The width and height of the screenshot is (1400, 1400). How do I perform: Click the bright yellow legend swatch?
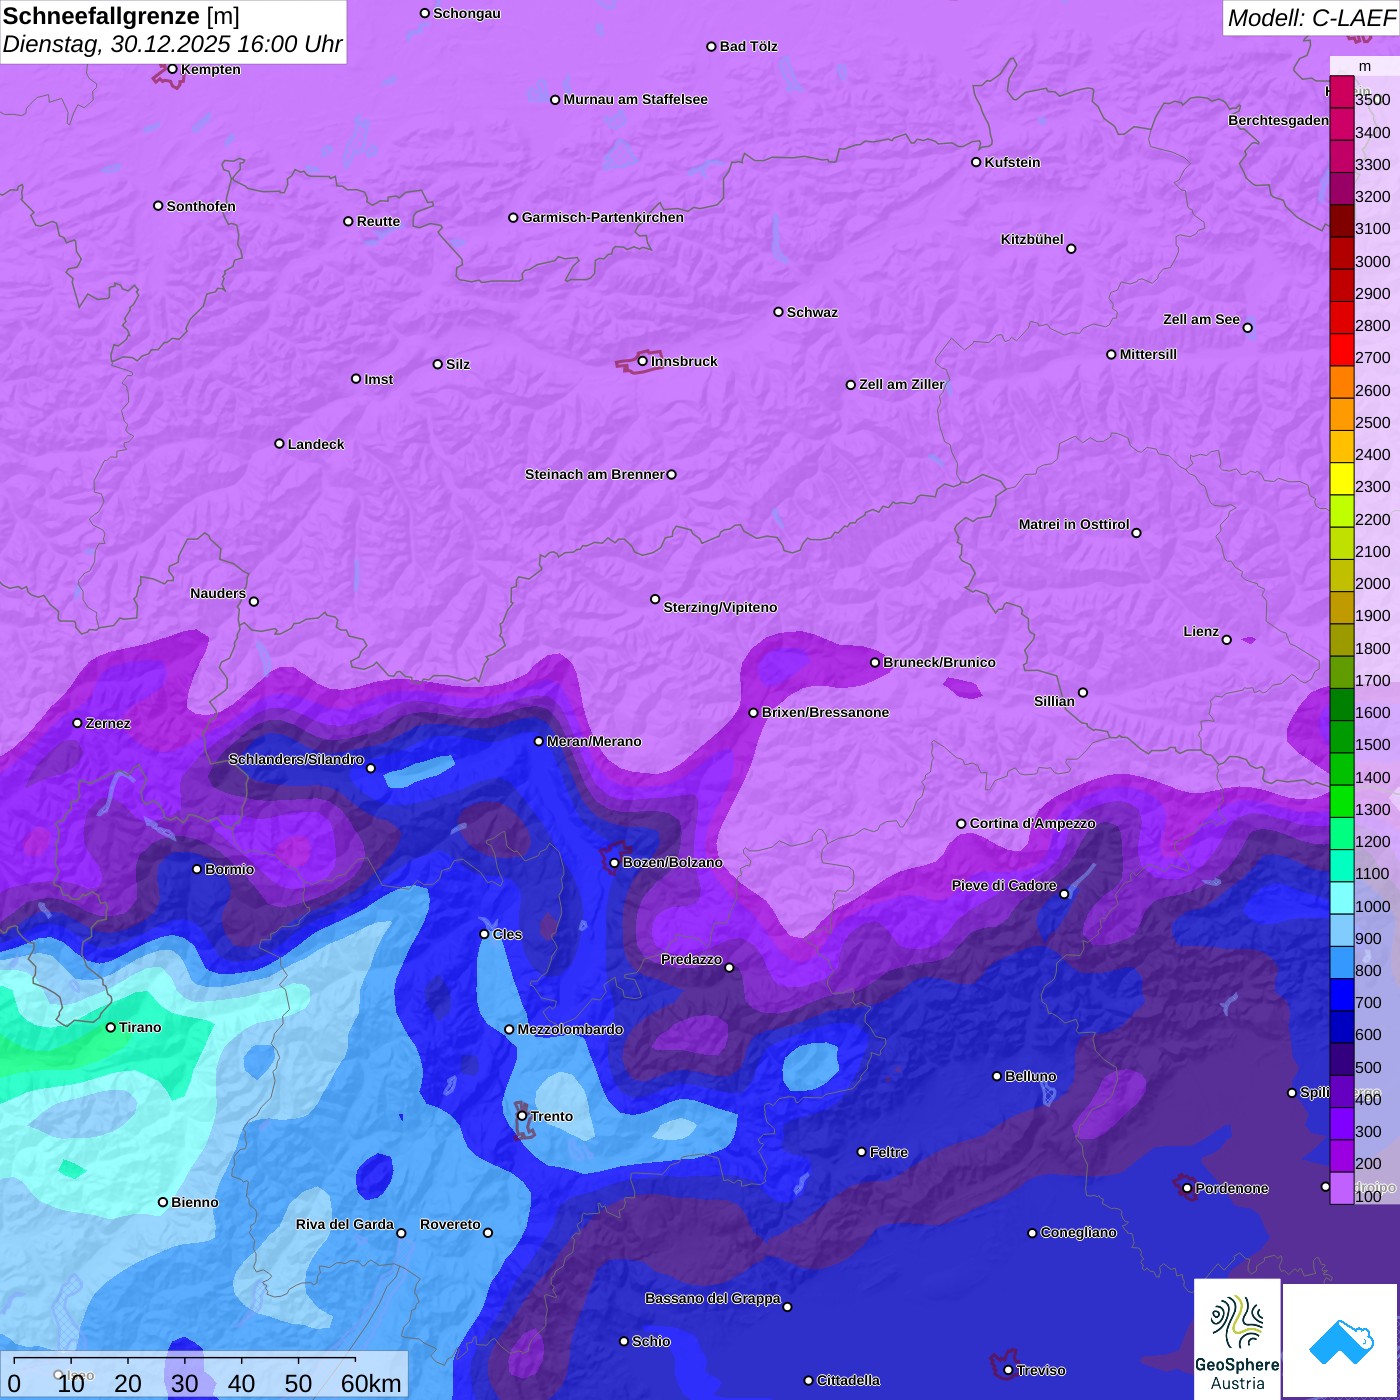(1342, 479)
